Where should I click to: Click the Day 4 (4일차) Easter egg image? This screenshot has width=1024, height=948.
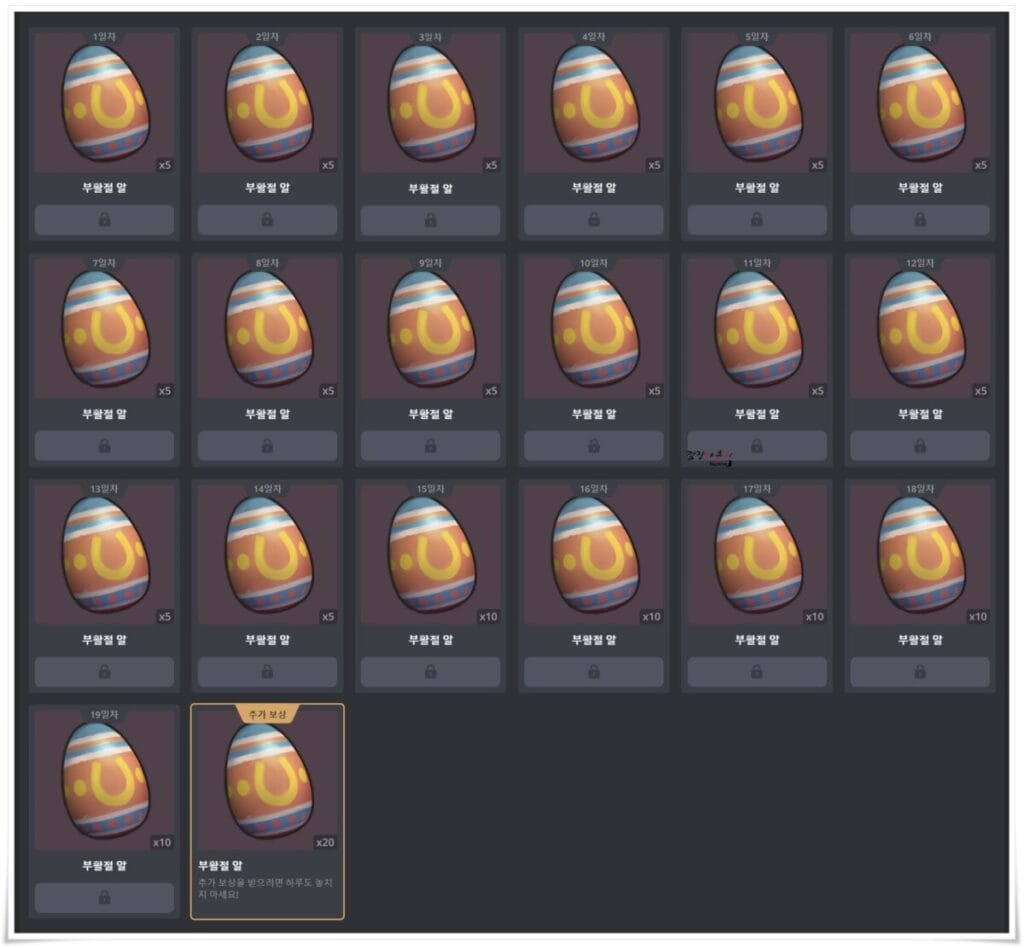tap(594, 103)
